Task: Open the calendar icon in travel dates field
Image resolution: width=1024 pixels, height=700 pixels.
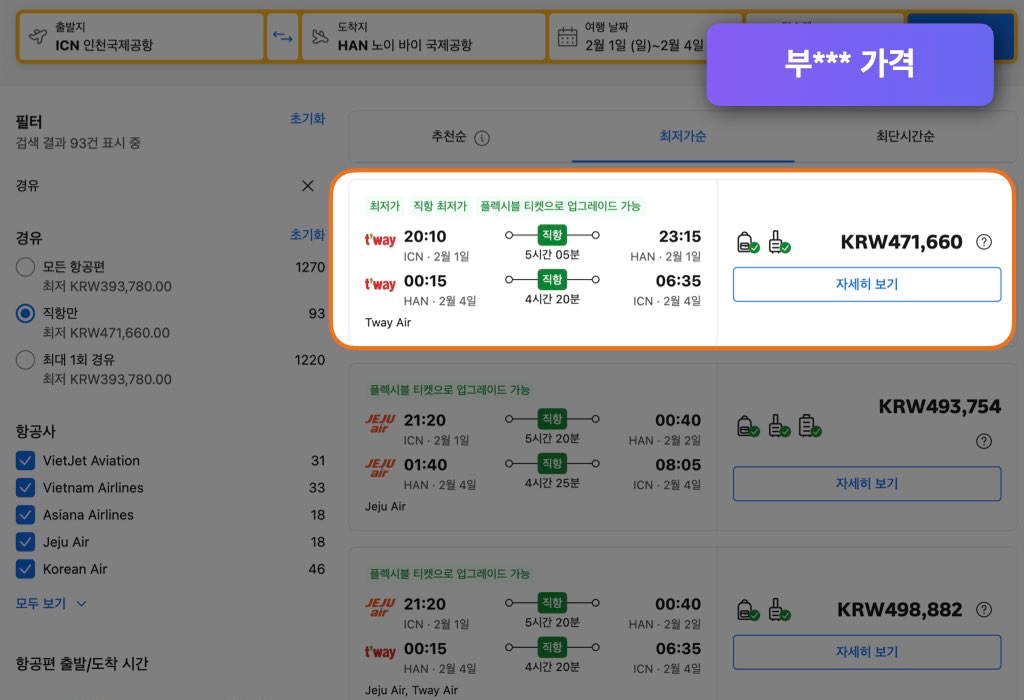Action: pos(567,36)
